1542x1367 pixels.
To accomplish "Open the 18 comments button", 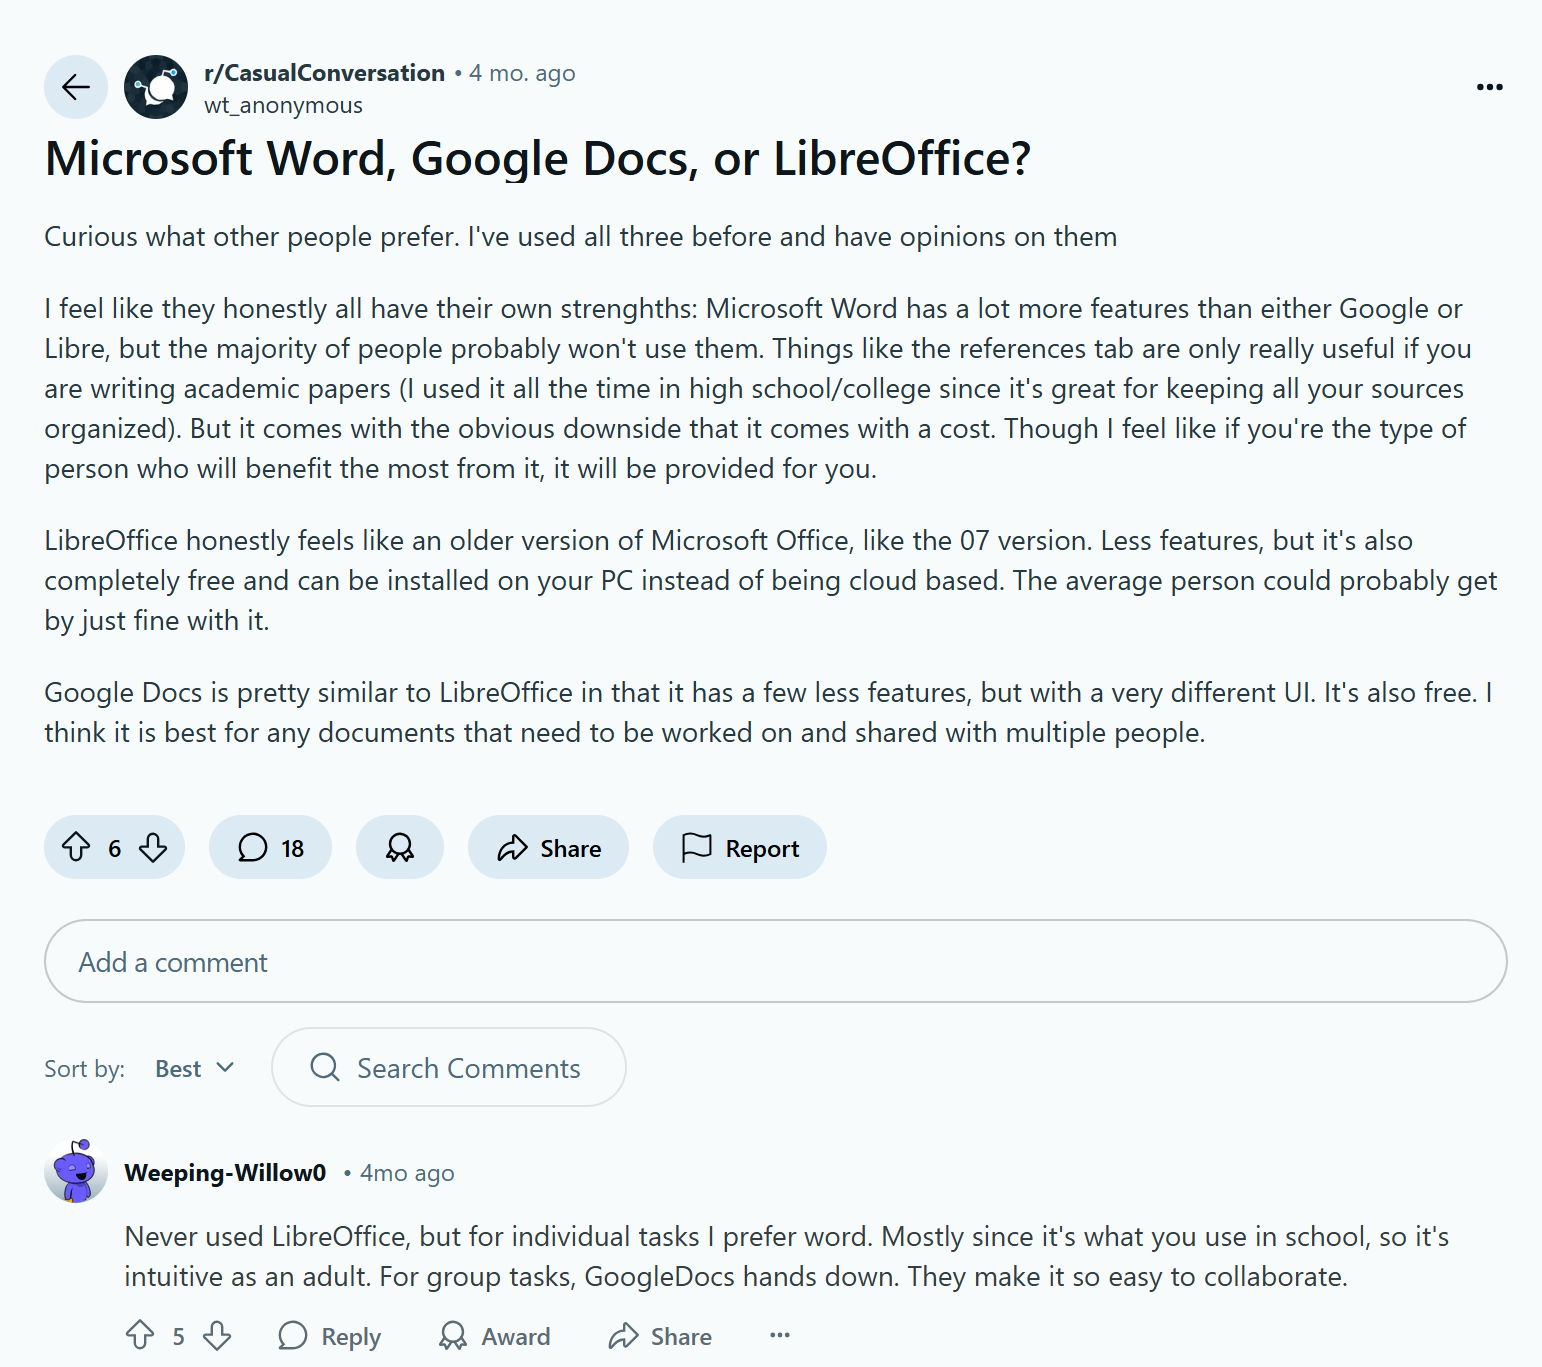I will click(x=270, y=847).
